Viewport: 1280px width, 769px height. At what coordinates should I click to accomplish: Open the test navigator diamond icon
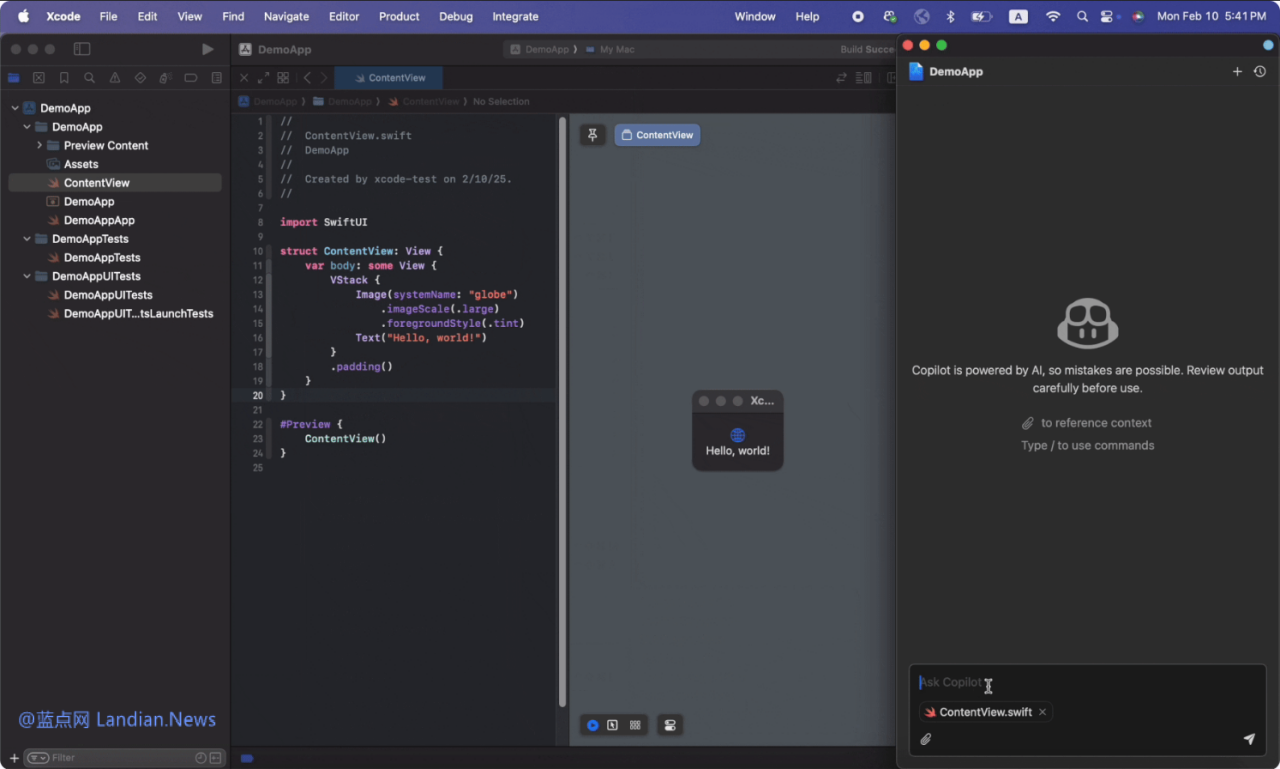pos(140,78)
